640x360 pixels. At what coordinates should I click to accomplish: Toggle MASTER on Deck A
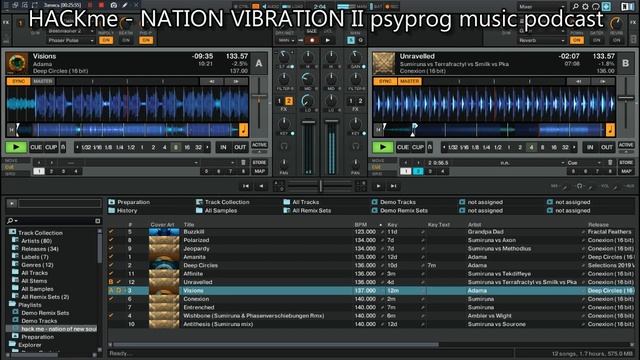(x=43, y=81)
